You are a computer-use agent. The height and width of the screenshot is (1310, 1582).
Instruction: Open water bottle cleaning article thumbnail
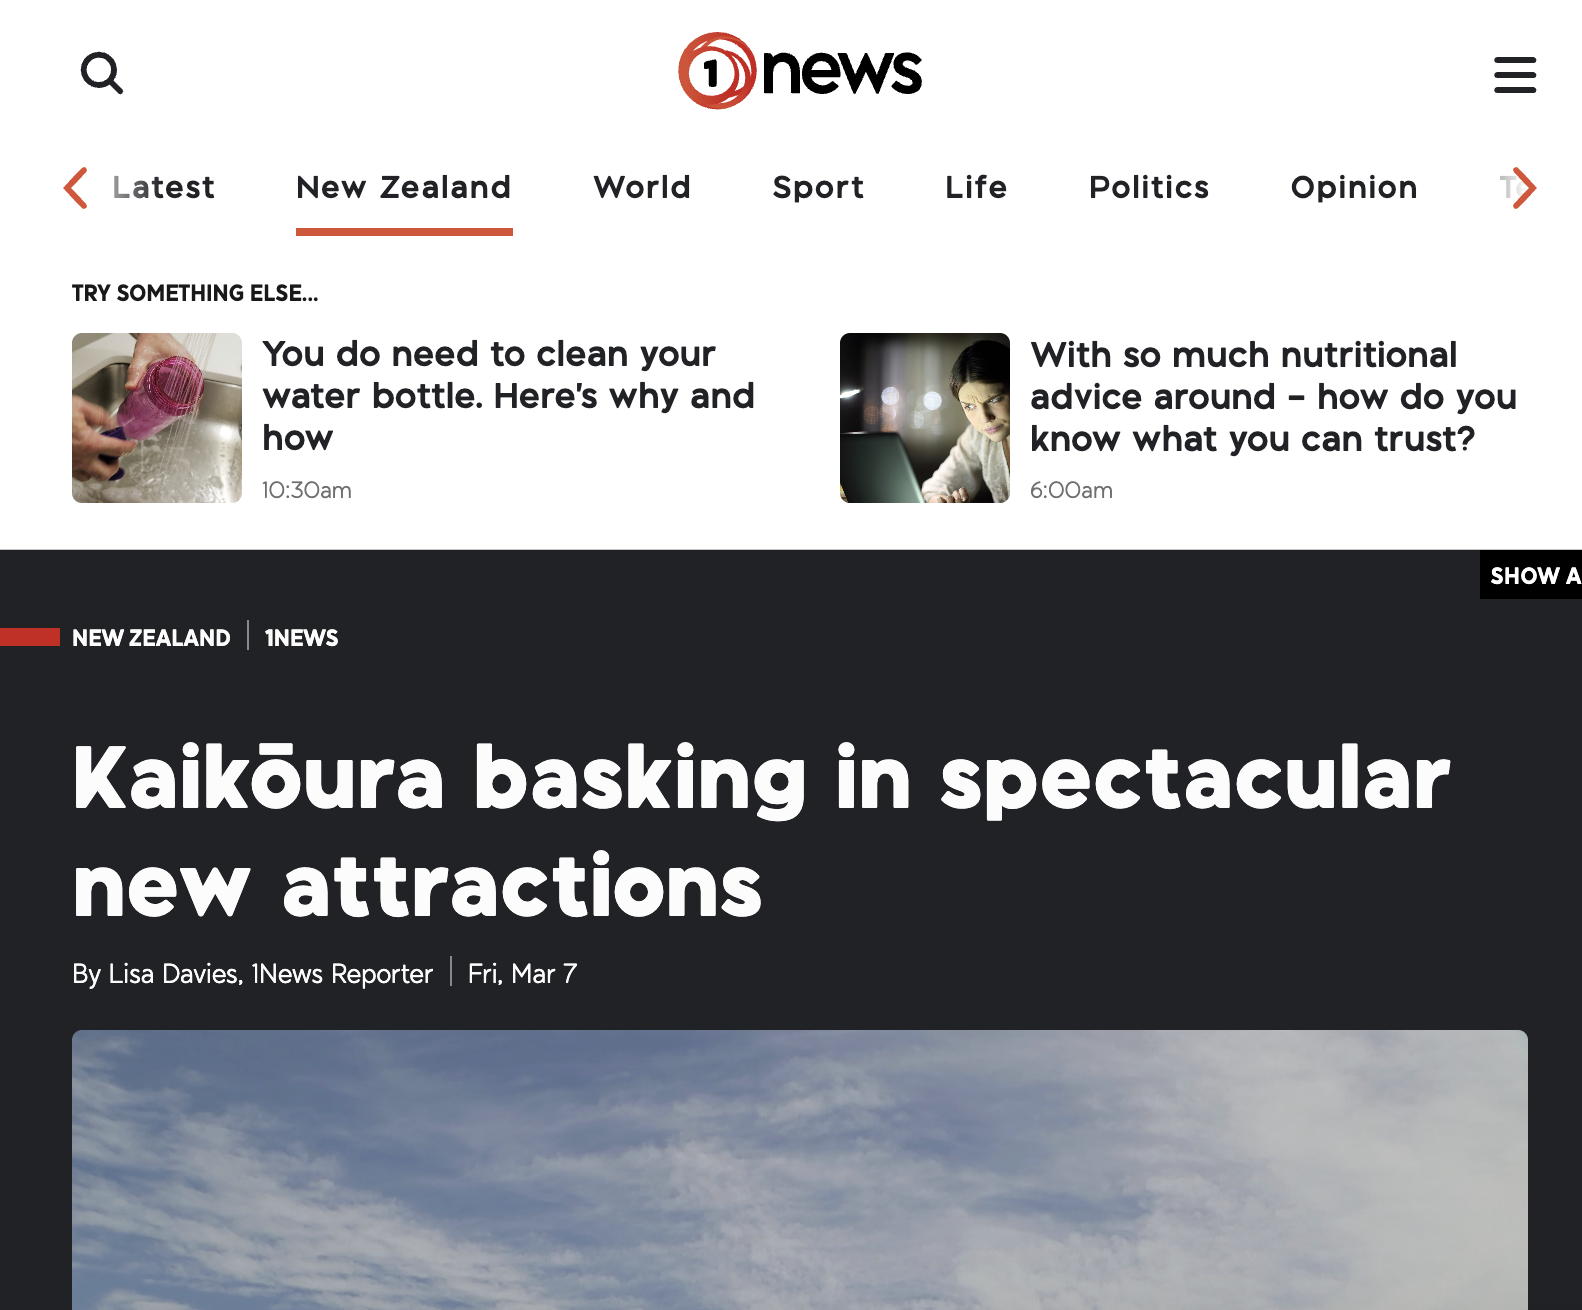click(x=157, y=418)
